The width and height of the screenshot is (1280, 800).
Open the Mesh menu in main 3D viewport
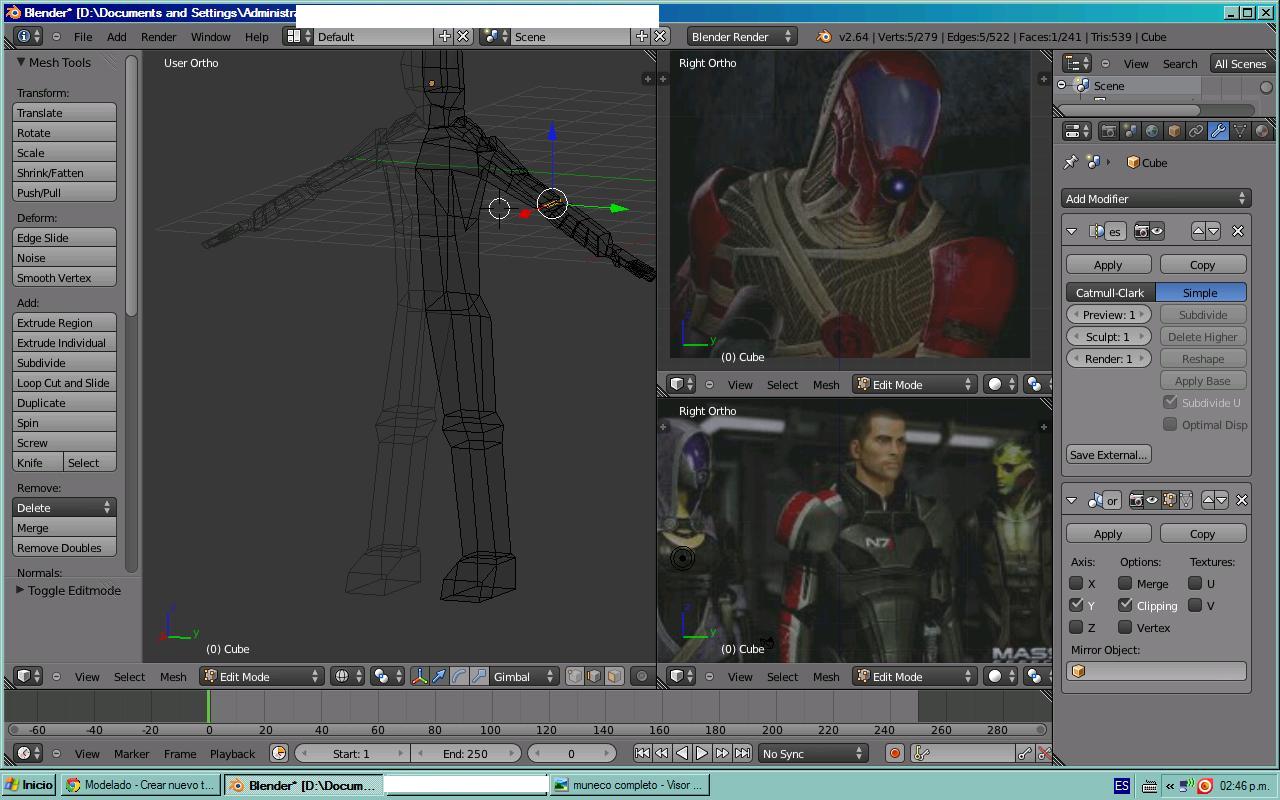[173, 677]
